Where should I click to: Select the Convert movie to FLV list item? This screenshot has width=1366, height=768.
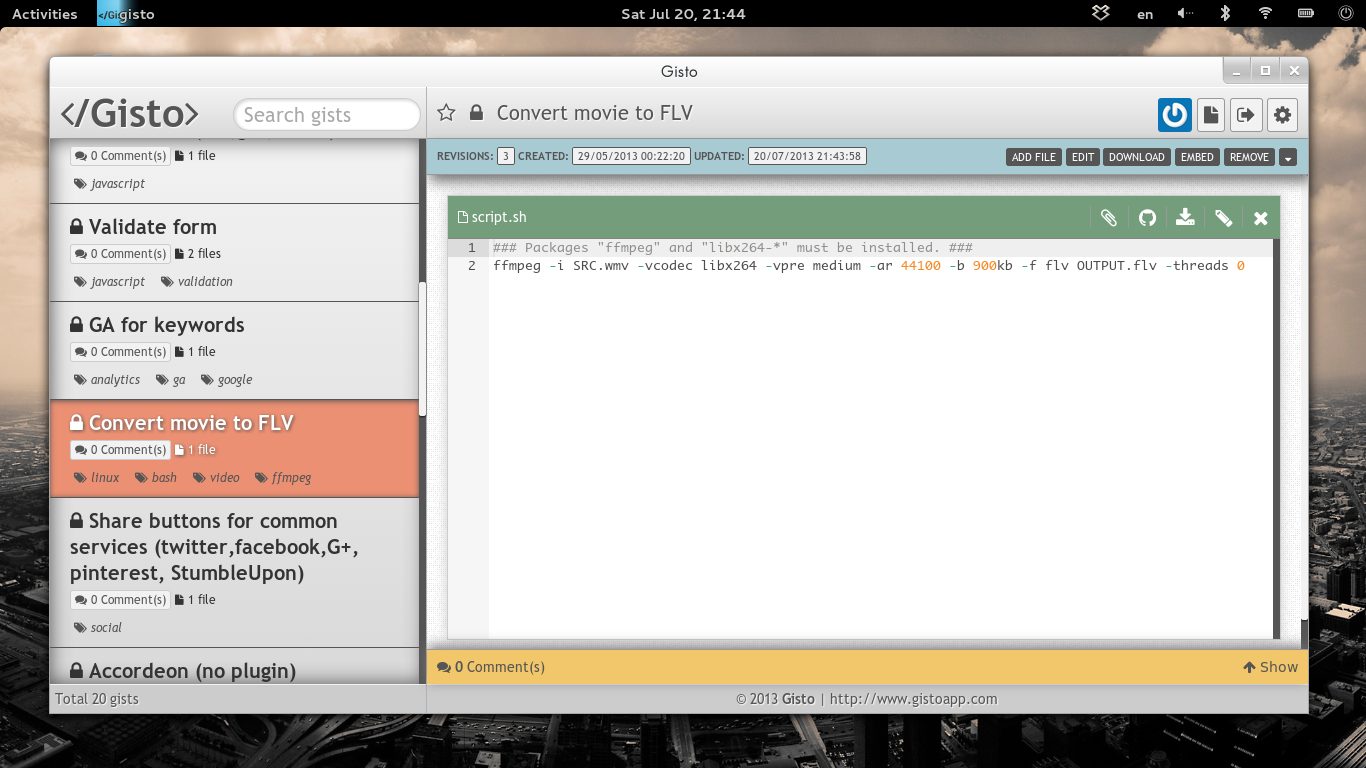234,449
